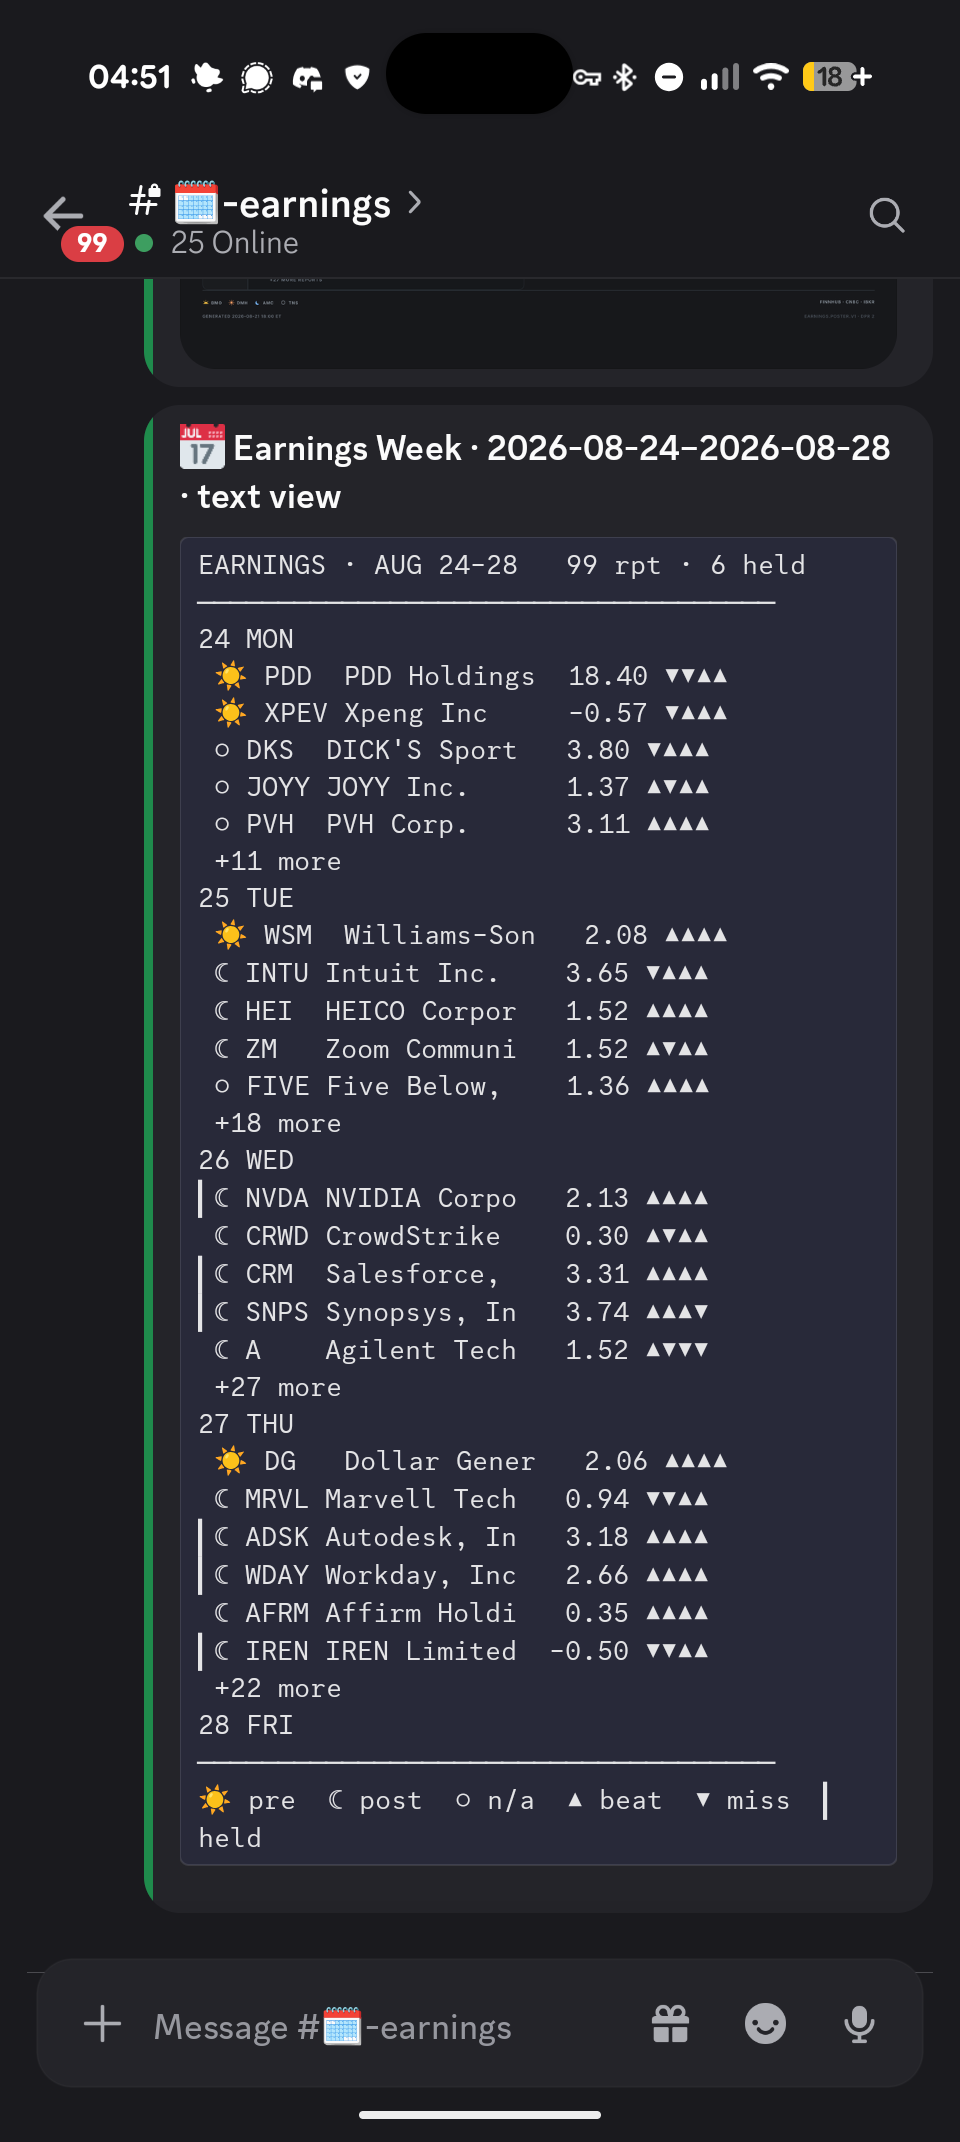The image size is (960, 2142).
Task: Tap the Earnings Week embed title
Action: click(x=535, y=472)
